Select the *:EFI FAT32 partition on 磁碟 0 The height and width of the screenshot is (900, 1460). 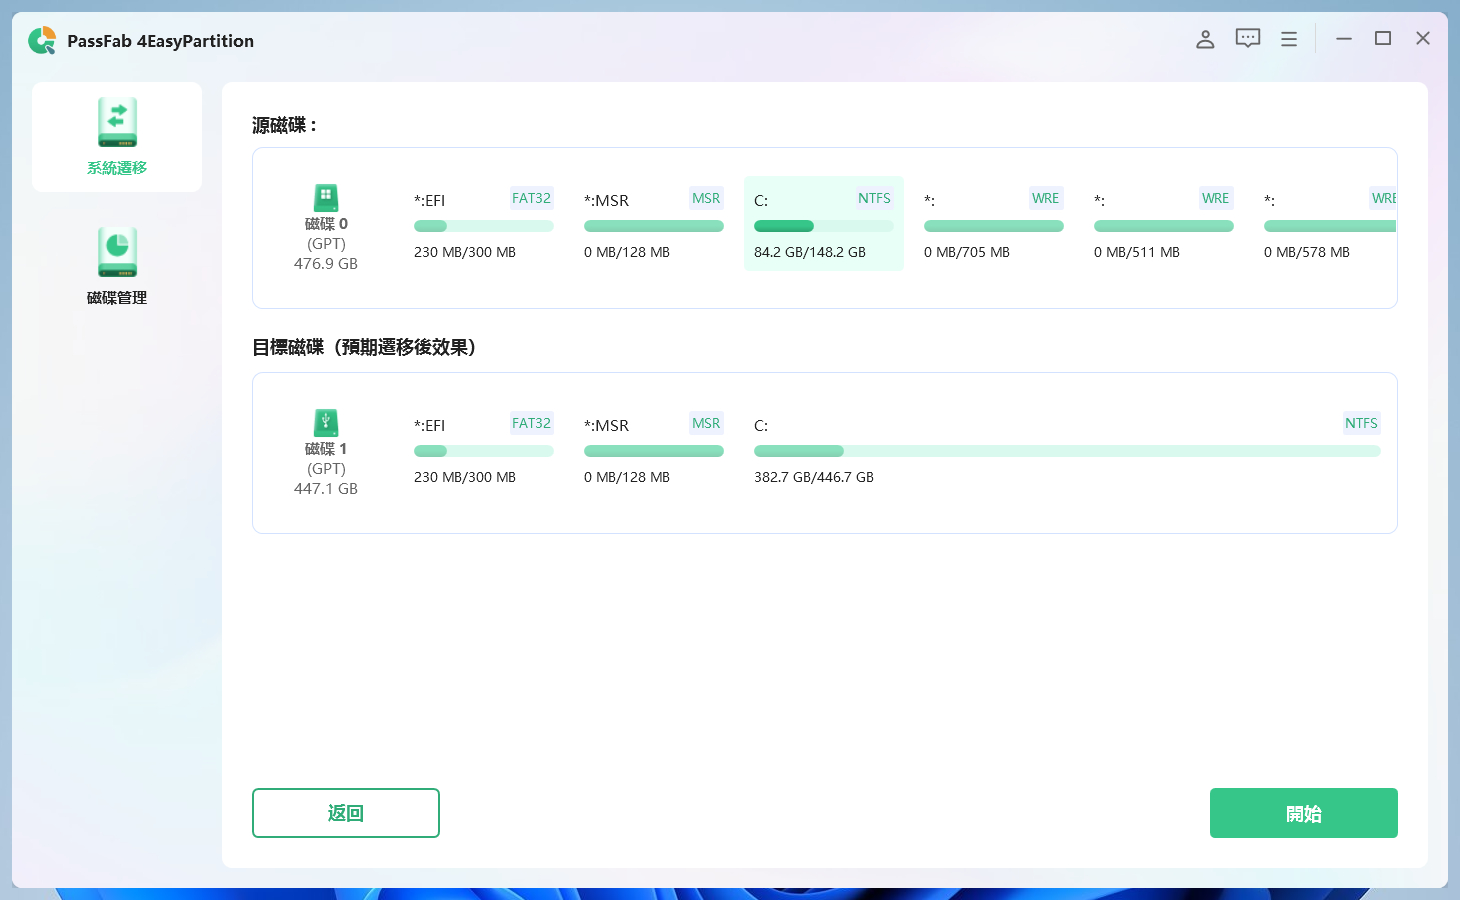(x=483, y=224)
